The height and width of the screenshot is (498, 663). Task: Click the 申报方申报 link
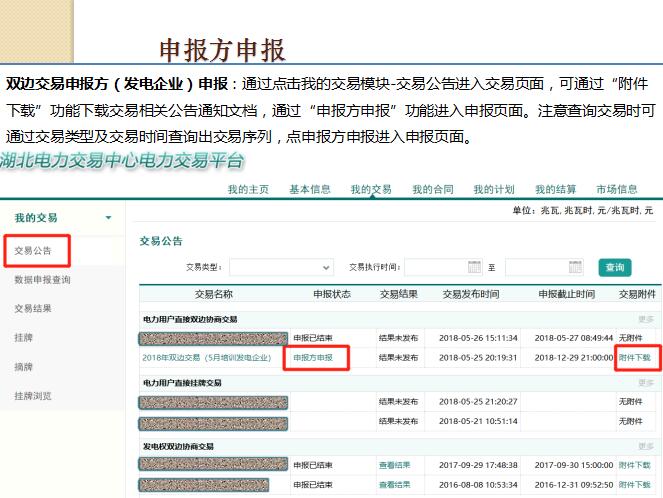pyautogui.click(x=314, y=357)
